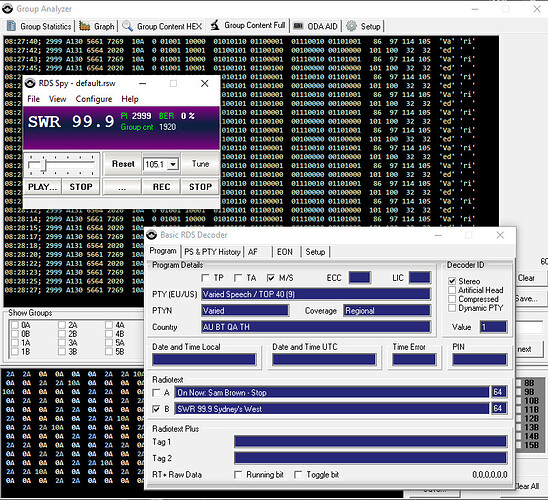Click the REC button
Screen dimensions: 548x500
tap(161, 187)
